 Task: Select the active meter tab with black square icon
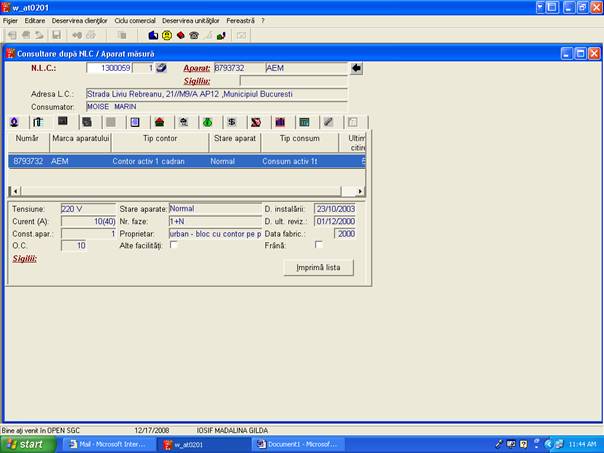pyautogui.click(x=62, y=121)
